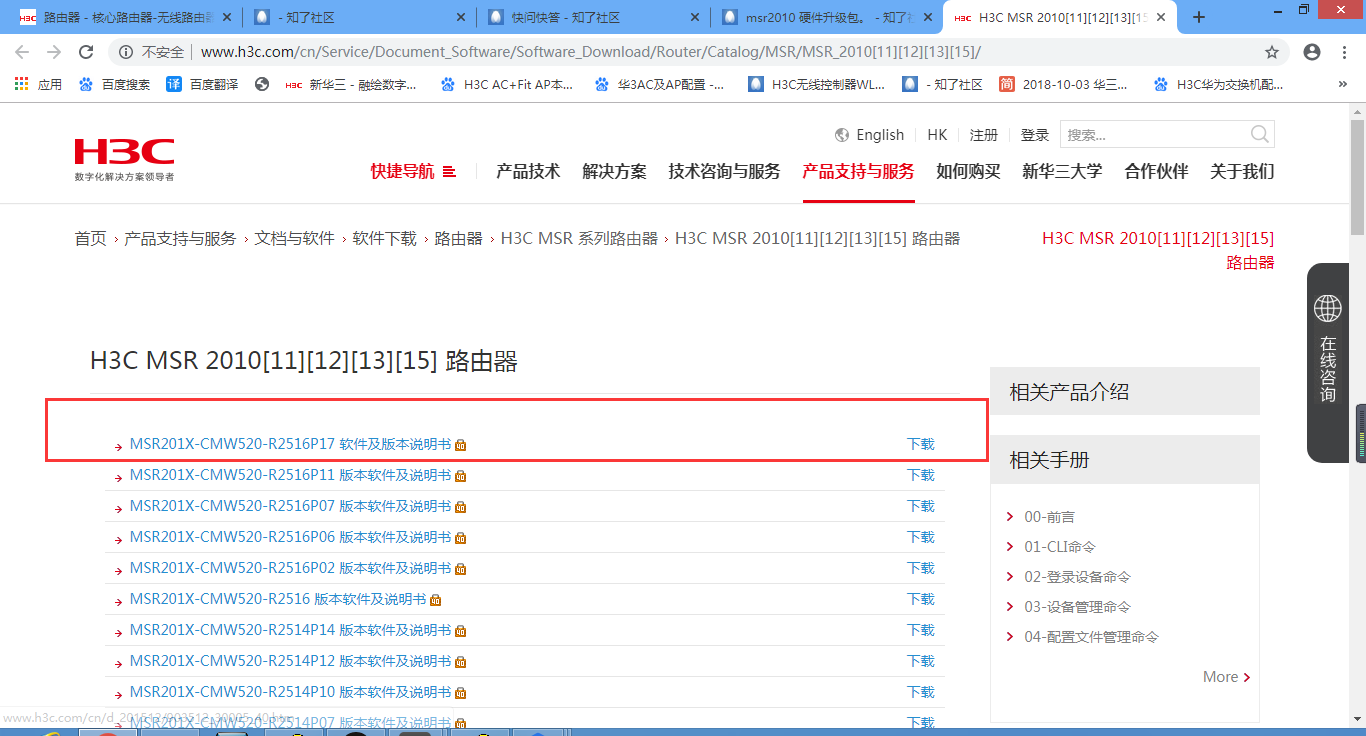Open the 百度搜索 bookmark

(x=115, y=85)
